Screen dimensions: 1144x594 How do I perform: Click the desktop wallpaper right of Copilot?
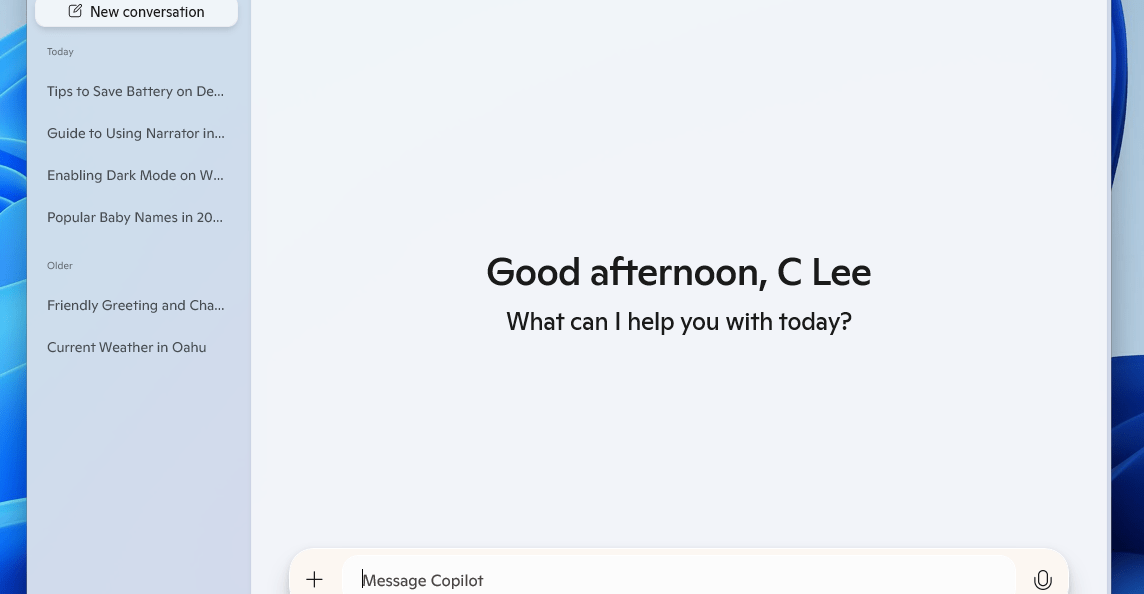pyautogui.click(x=1129, y=300)
